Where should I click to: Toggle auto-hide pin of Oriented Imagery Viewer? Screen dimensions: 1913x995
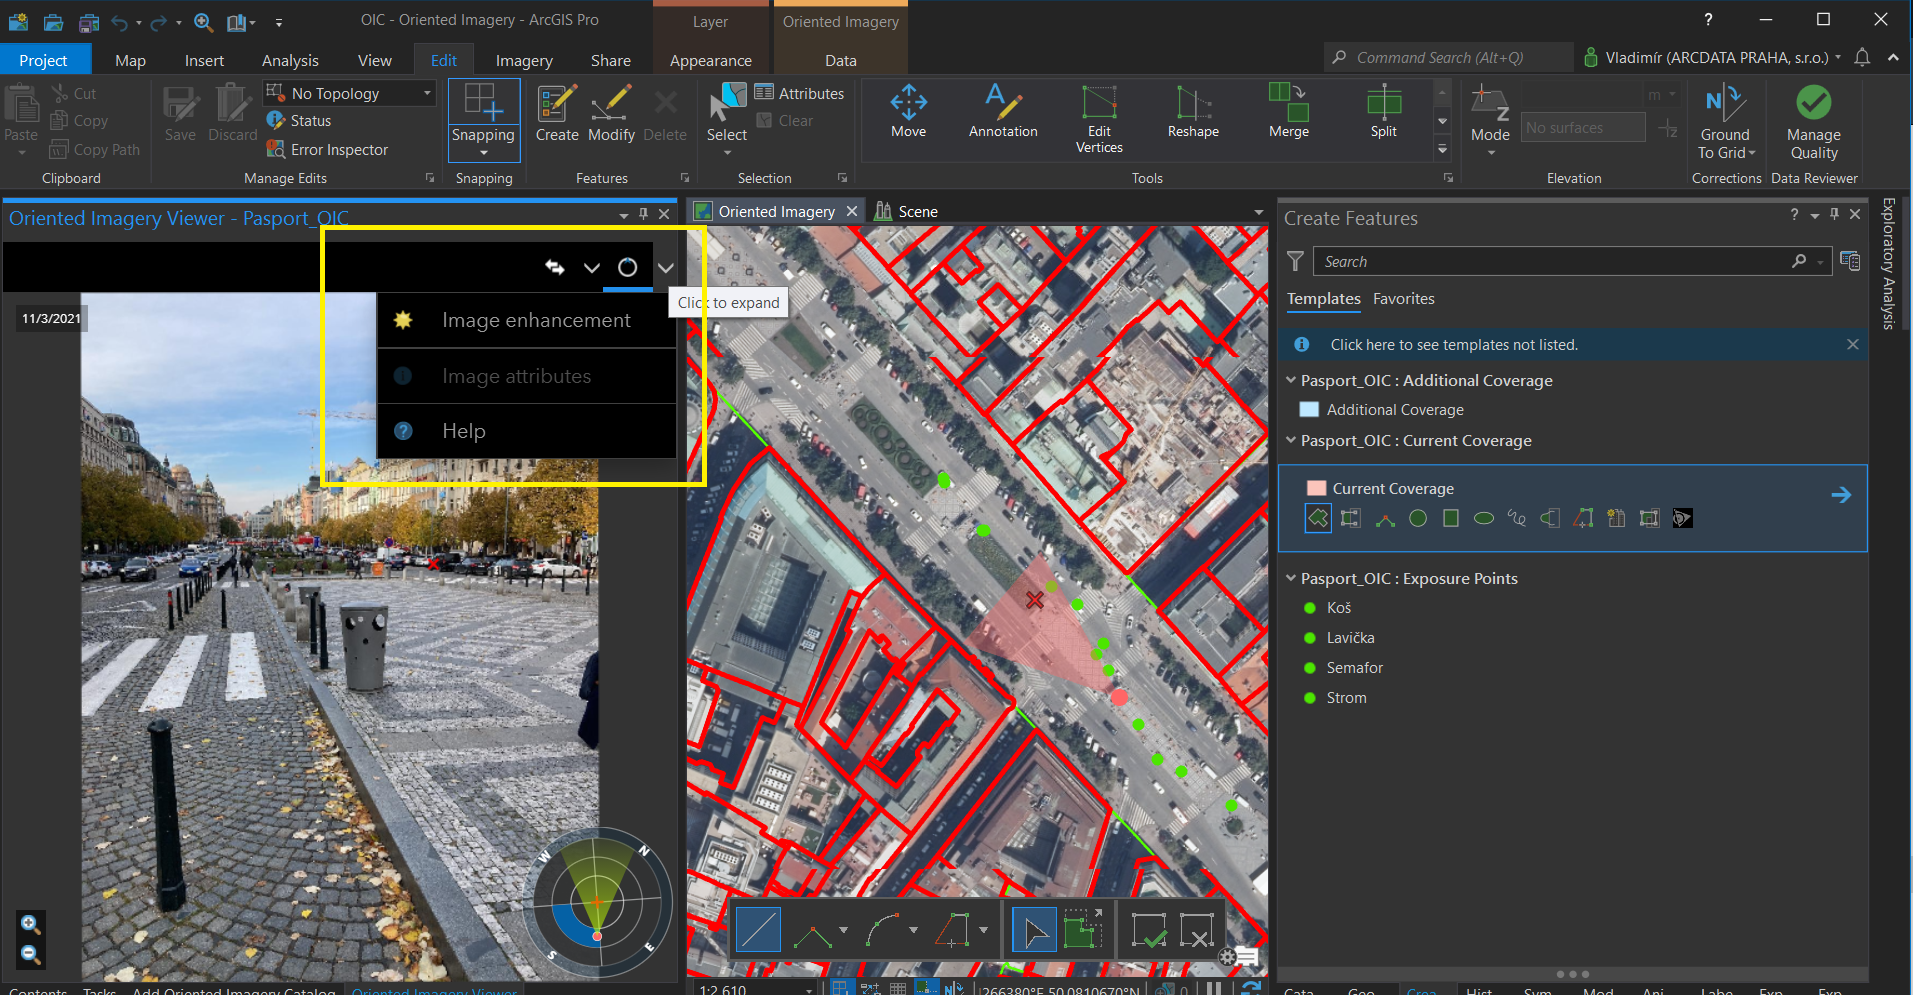(643, 214)
